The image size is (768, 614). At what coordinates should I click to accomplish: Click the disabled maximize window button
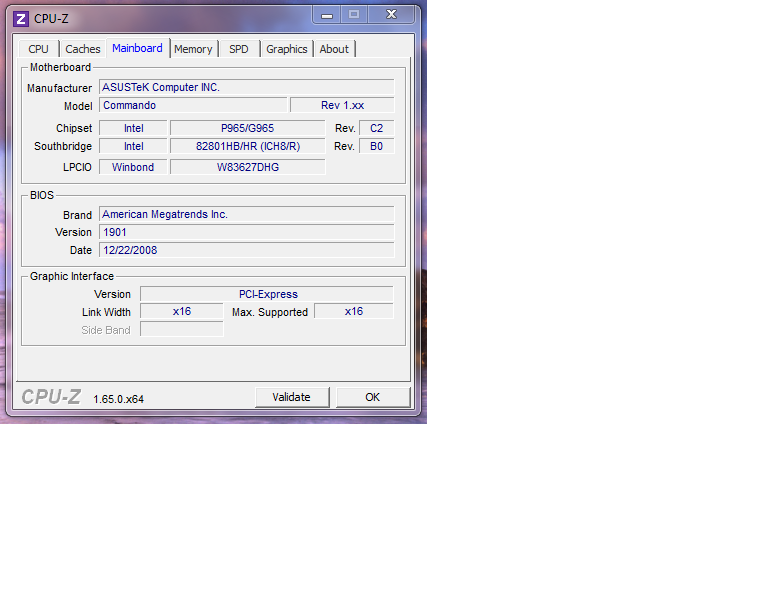tap(353, 14)
